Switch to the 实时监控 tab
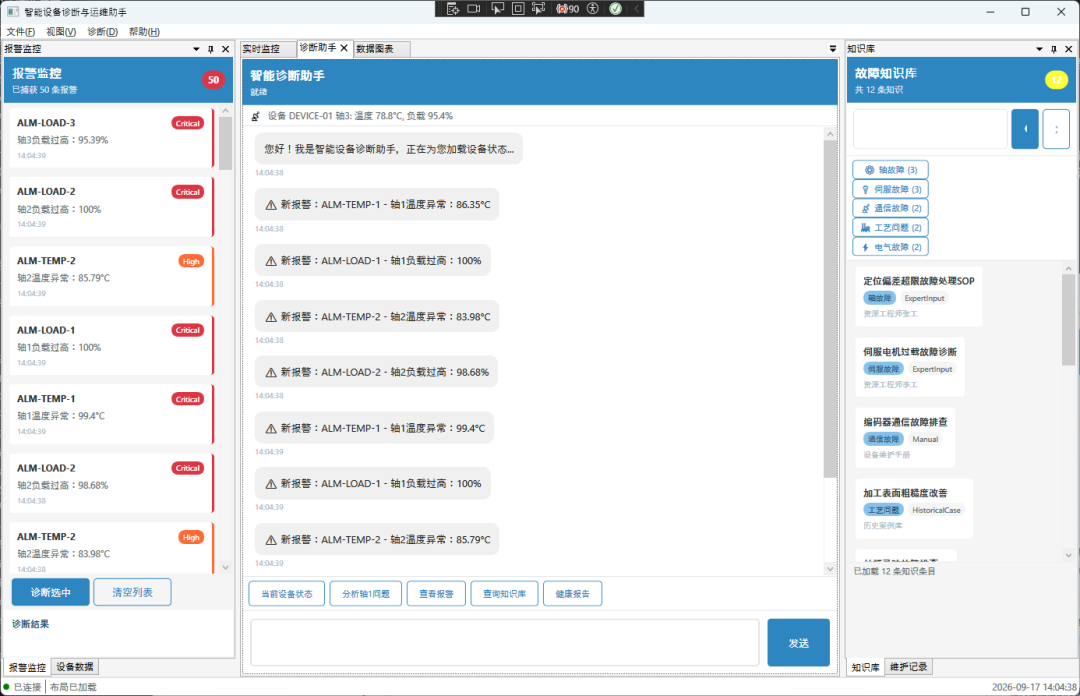This screenshot has width=1080, height=696. pyautogui.click(x=268, y=49)
